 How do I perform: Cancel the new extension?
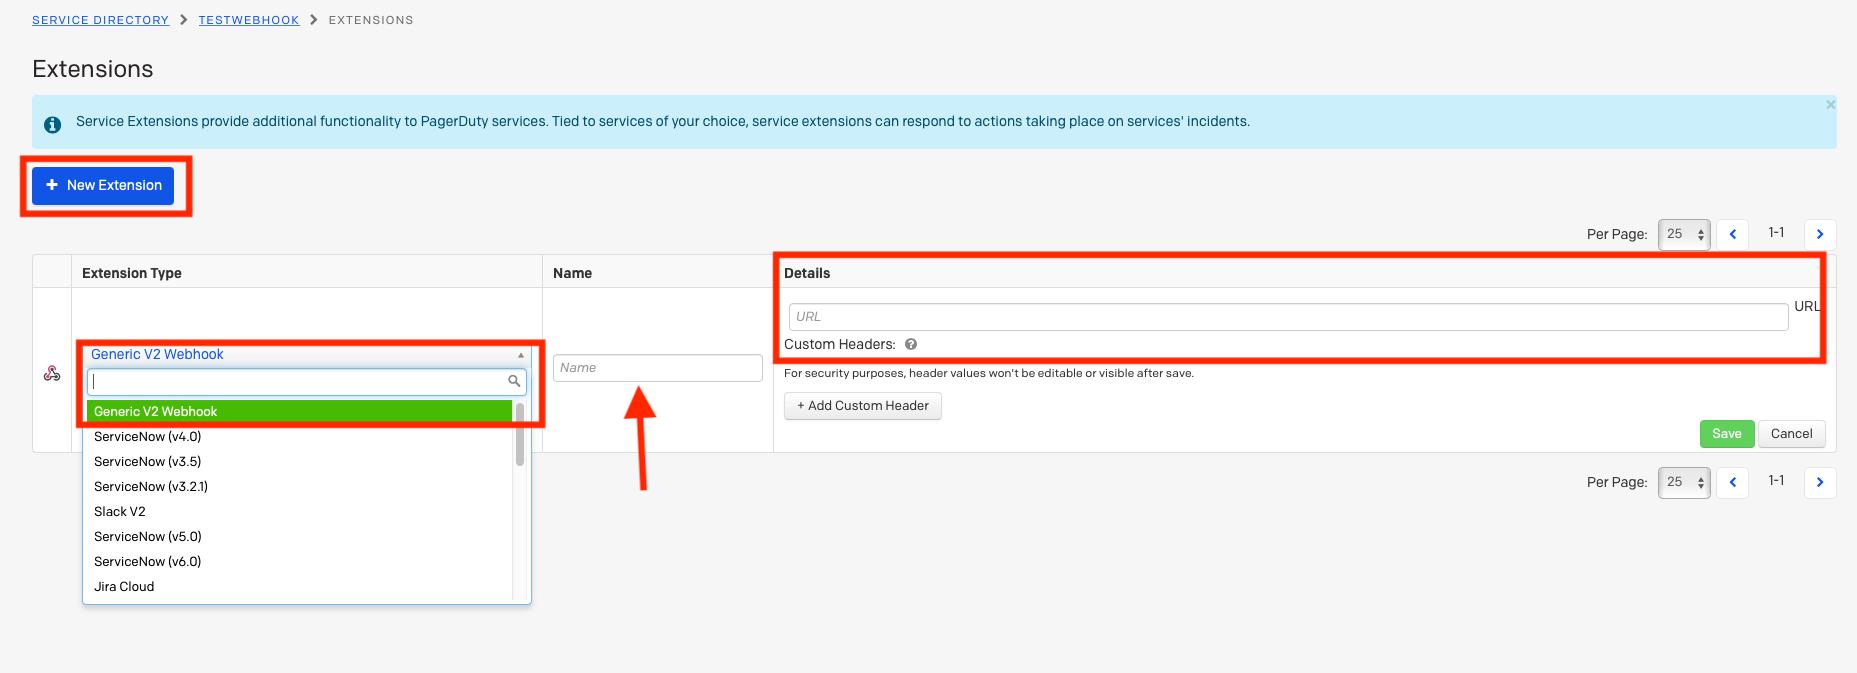[1791, 434]
